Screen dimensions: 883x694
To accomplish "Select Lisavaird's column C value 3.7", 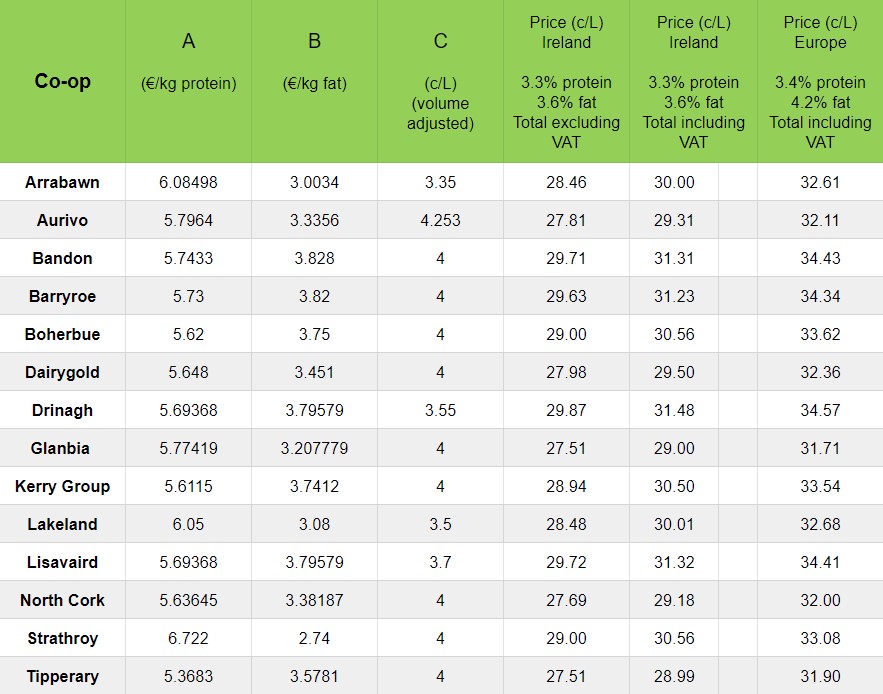I will coord(440,562).
